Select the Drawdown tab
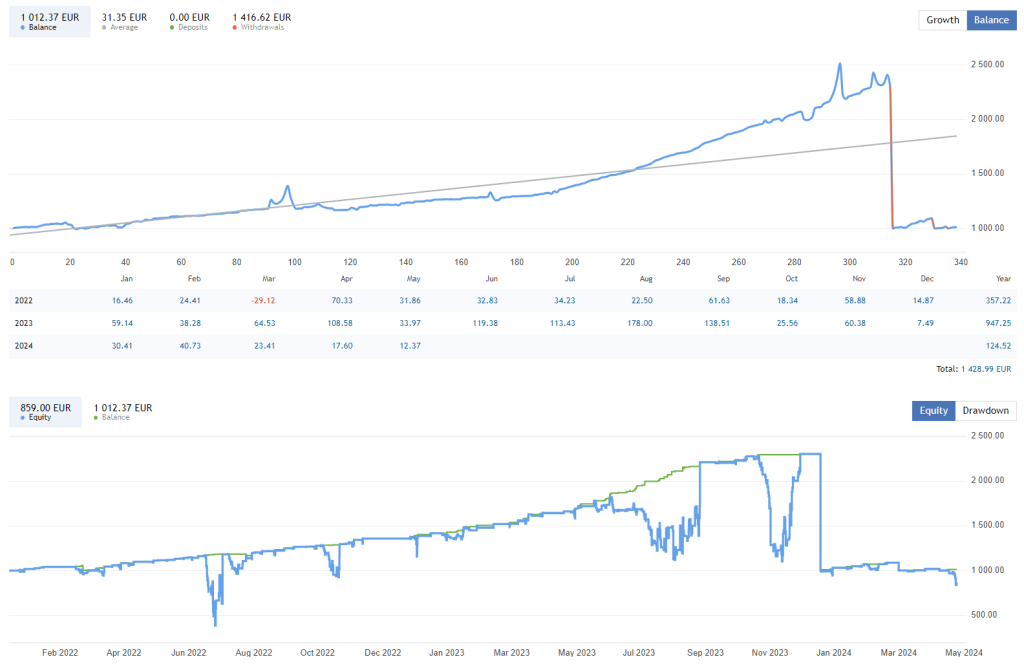This screenshot has width=1024, height=668. click(985, 410)
